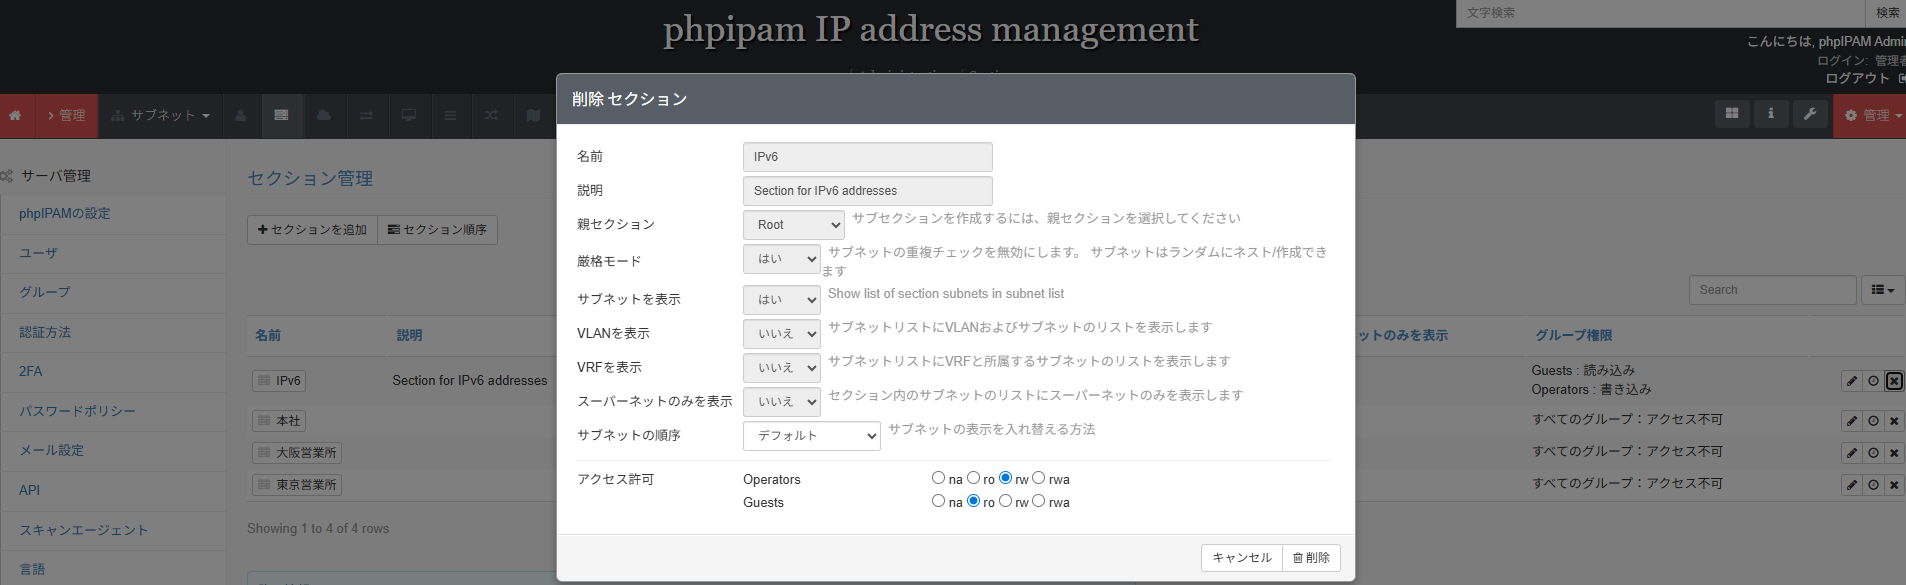Viewport: 1906px width, 585px height.
Task: Delete the 大阪営業所 section with X icon
Action: [x=1894, y=453]
